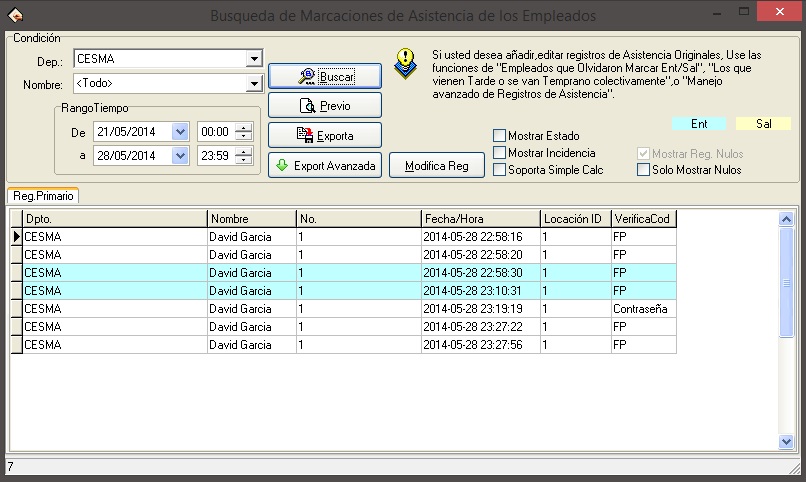806x482 pixels.
Task: Click the Sal yellow color legend
Action: pyautogui.click(x=763, y=124)
